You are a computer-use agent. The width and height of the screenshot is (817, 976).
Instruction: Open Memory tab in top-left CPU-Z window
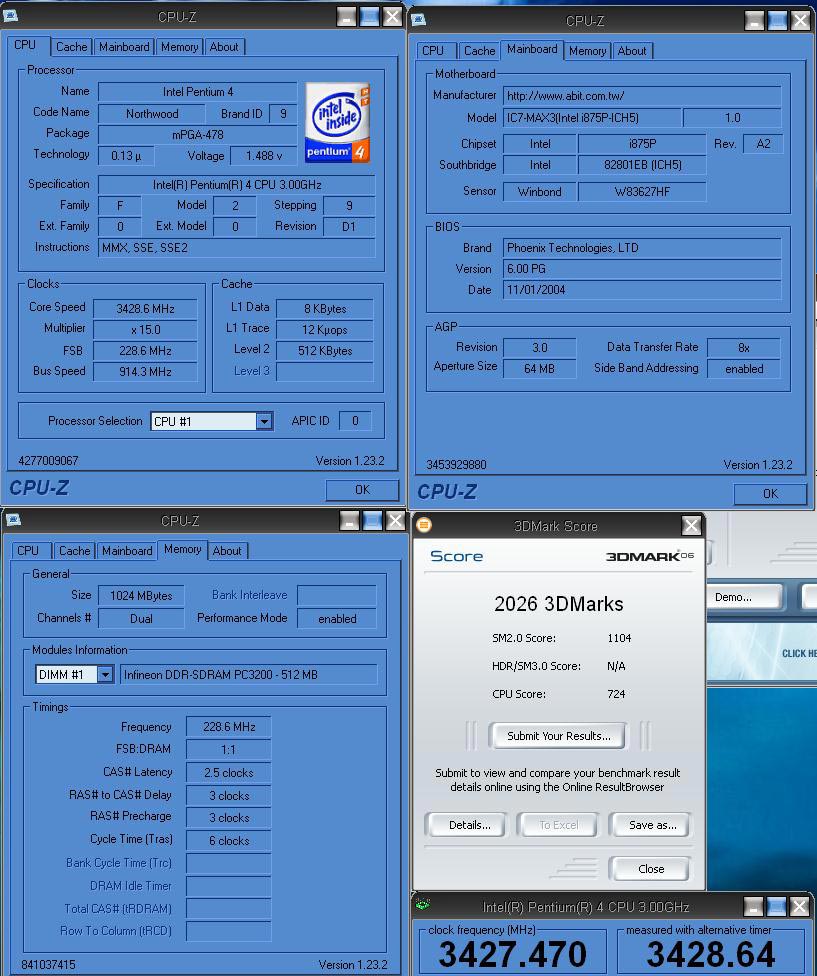pyautogui.click(x=179, y=47)
